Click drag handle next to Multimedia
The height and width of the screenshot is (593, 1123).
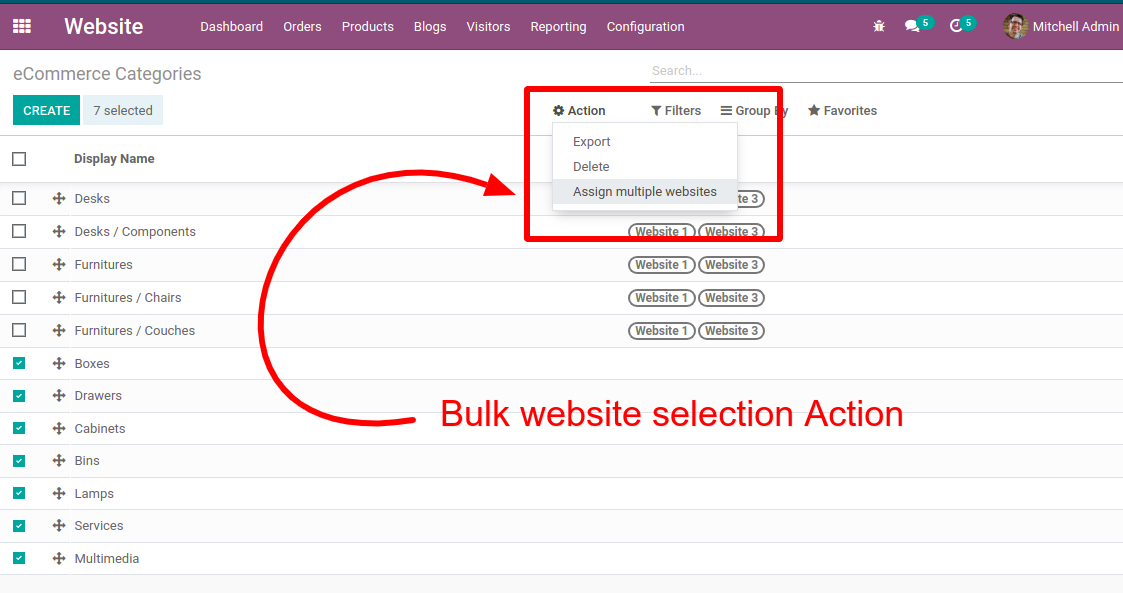pos(59,559)
